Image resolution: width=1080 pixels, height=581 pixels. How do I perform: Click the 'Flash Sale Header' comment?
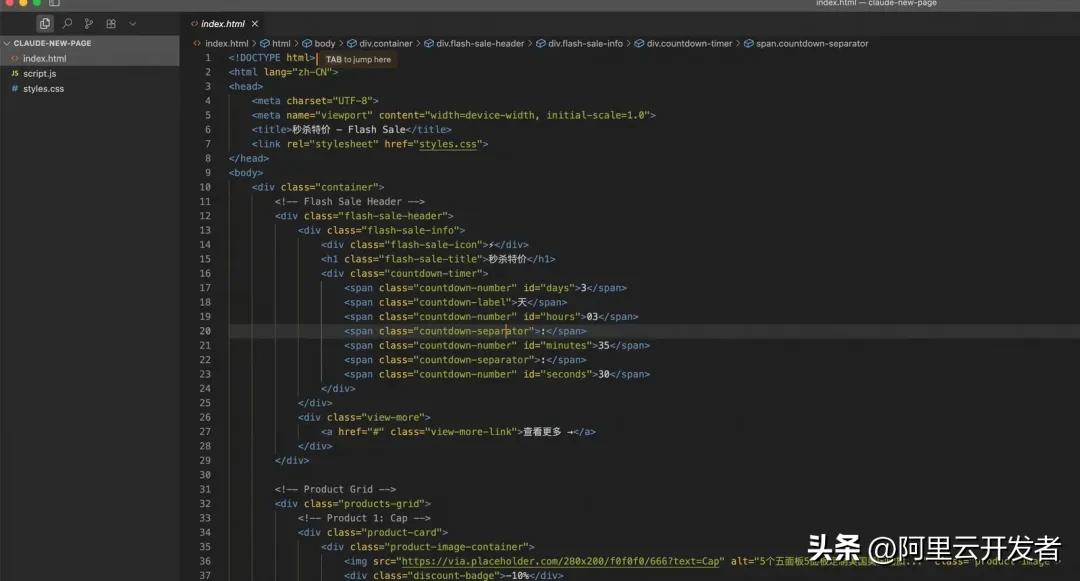(x=349, y=202)
